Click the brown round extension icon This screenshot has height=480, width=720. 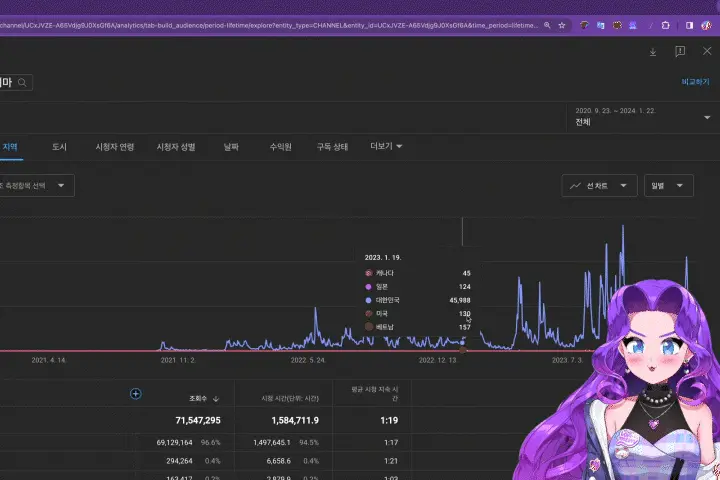617,26
